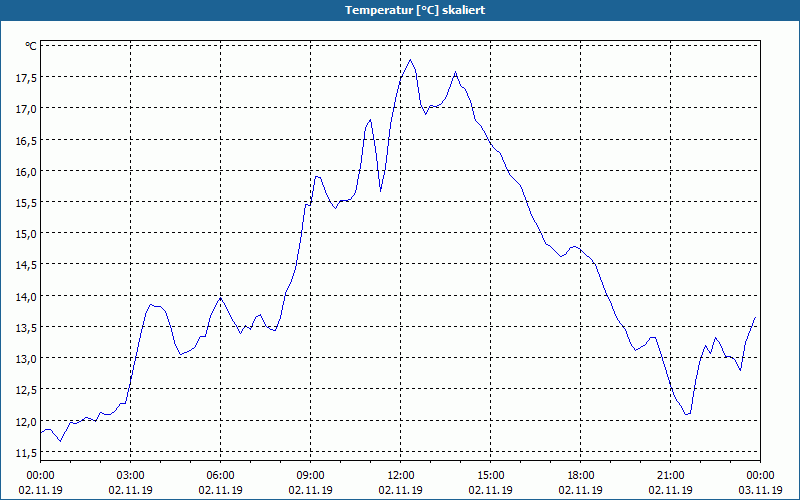
Task: Click the 17,0 y-axis label
Action: [x=26, y=108]
